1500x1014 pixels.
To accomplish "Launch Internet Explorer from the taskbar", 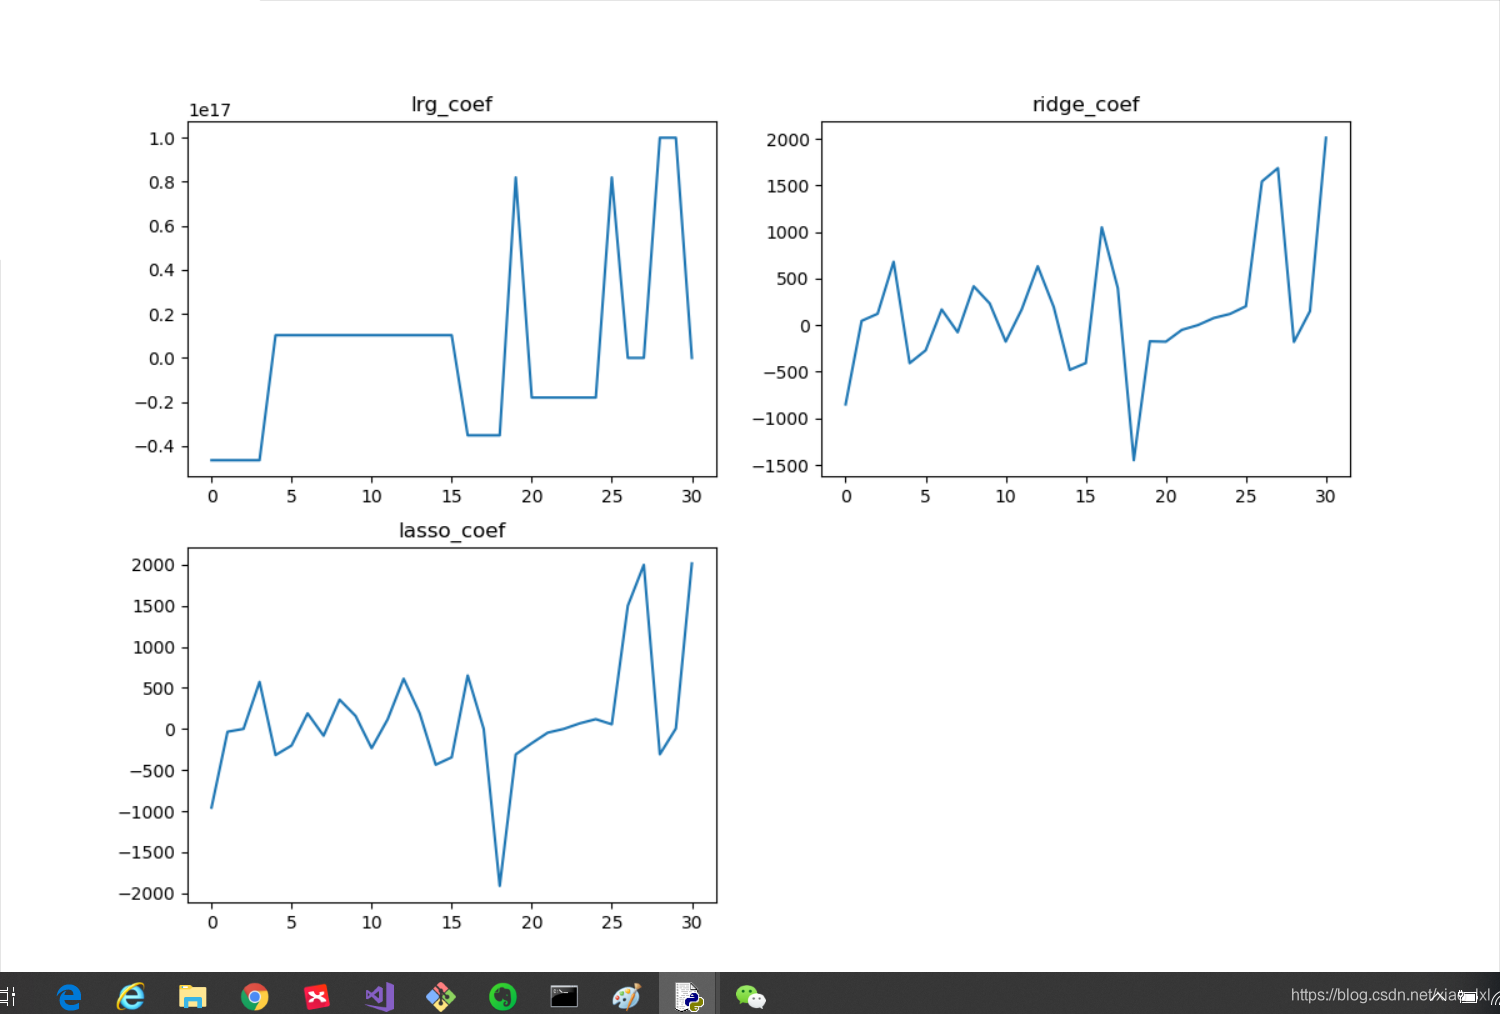I will point(131,996).
